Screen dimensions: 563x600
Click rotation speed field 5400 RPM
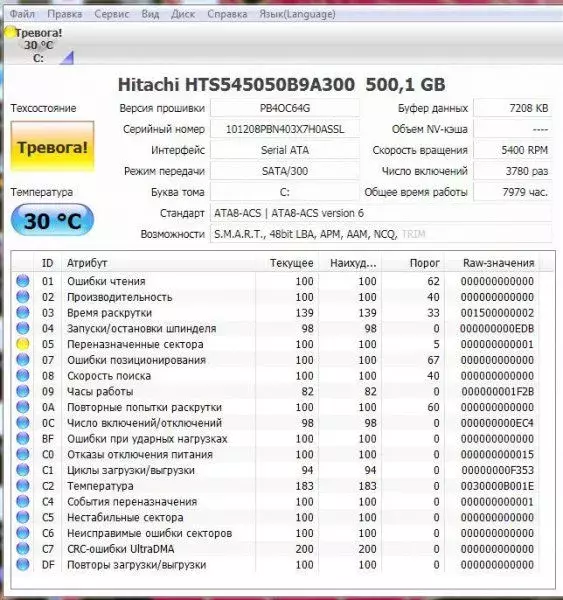512,150
